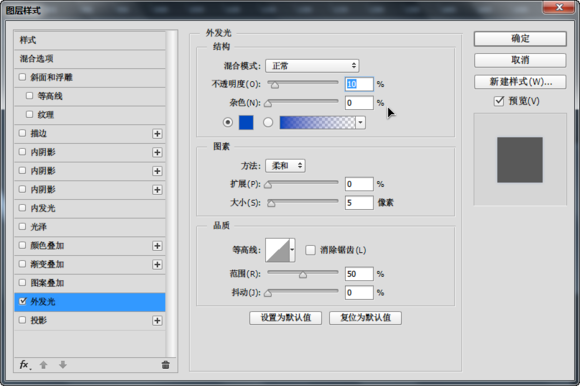The height and width of the screenshot is (386, 580).
Task: Click the move effect up arrow
Action: pyautogui.click(x=43, y=365)
